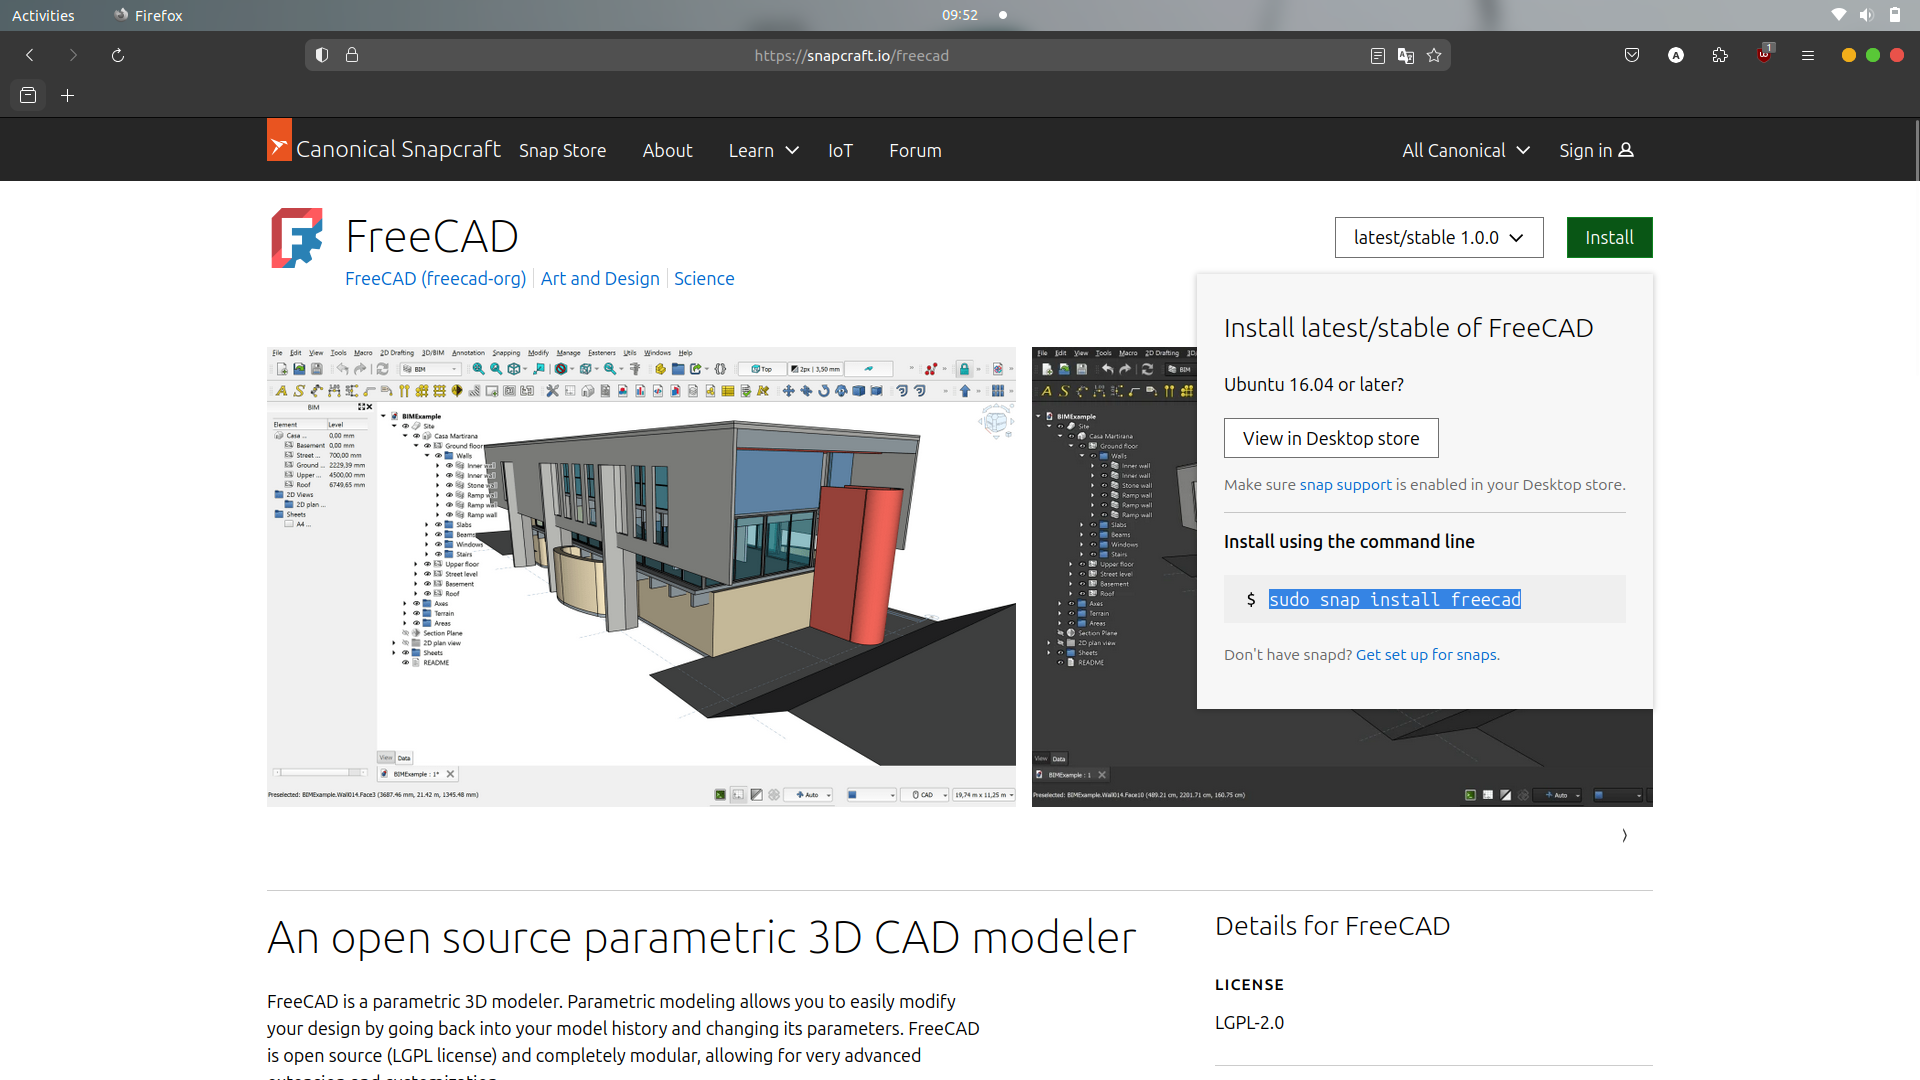Click View in Desktop store button
Image resolution: width=1920 pixels, height=1080 pixels.
(1331, 438)
